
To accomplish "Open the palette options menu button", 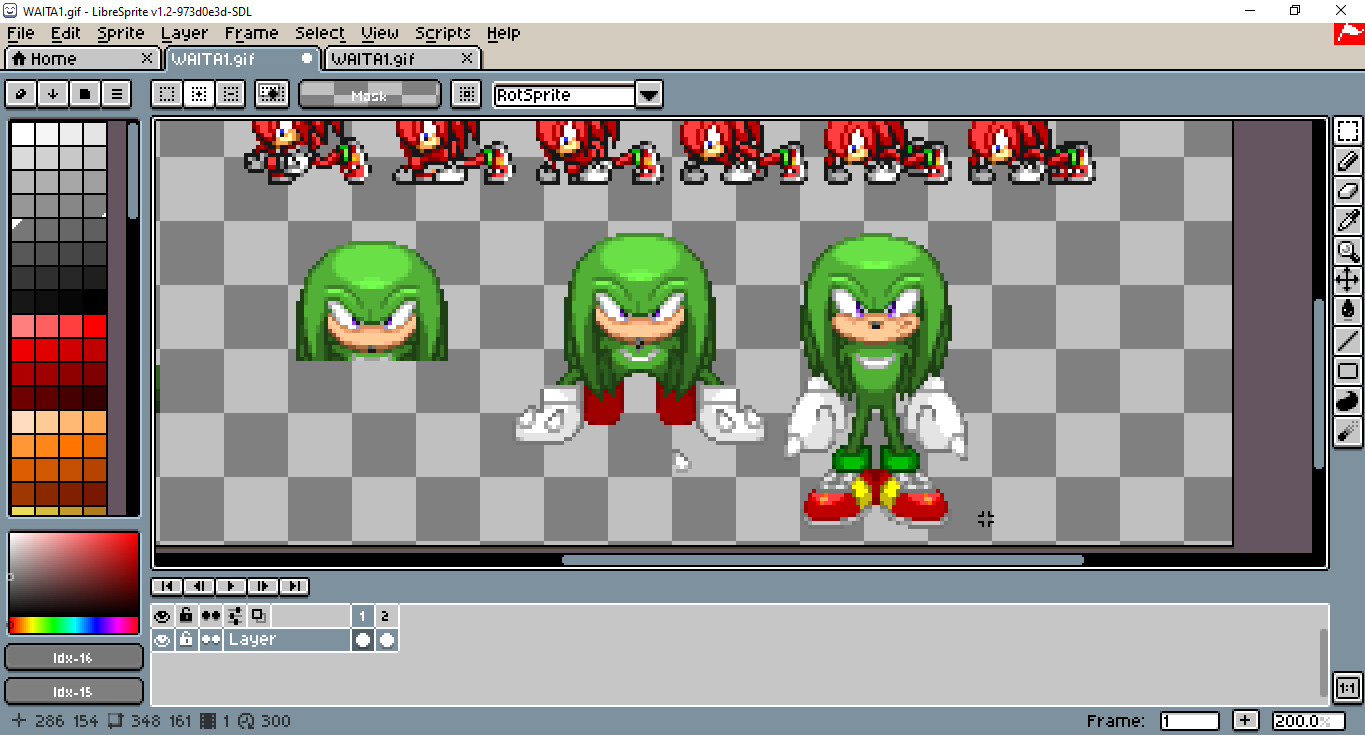I will pyautogui.click(x=117, y=94).
